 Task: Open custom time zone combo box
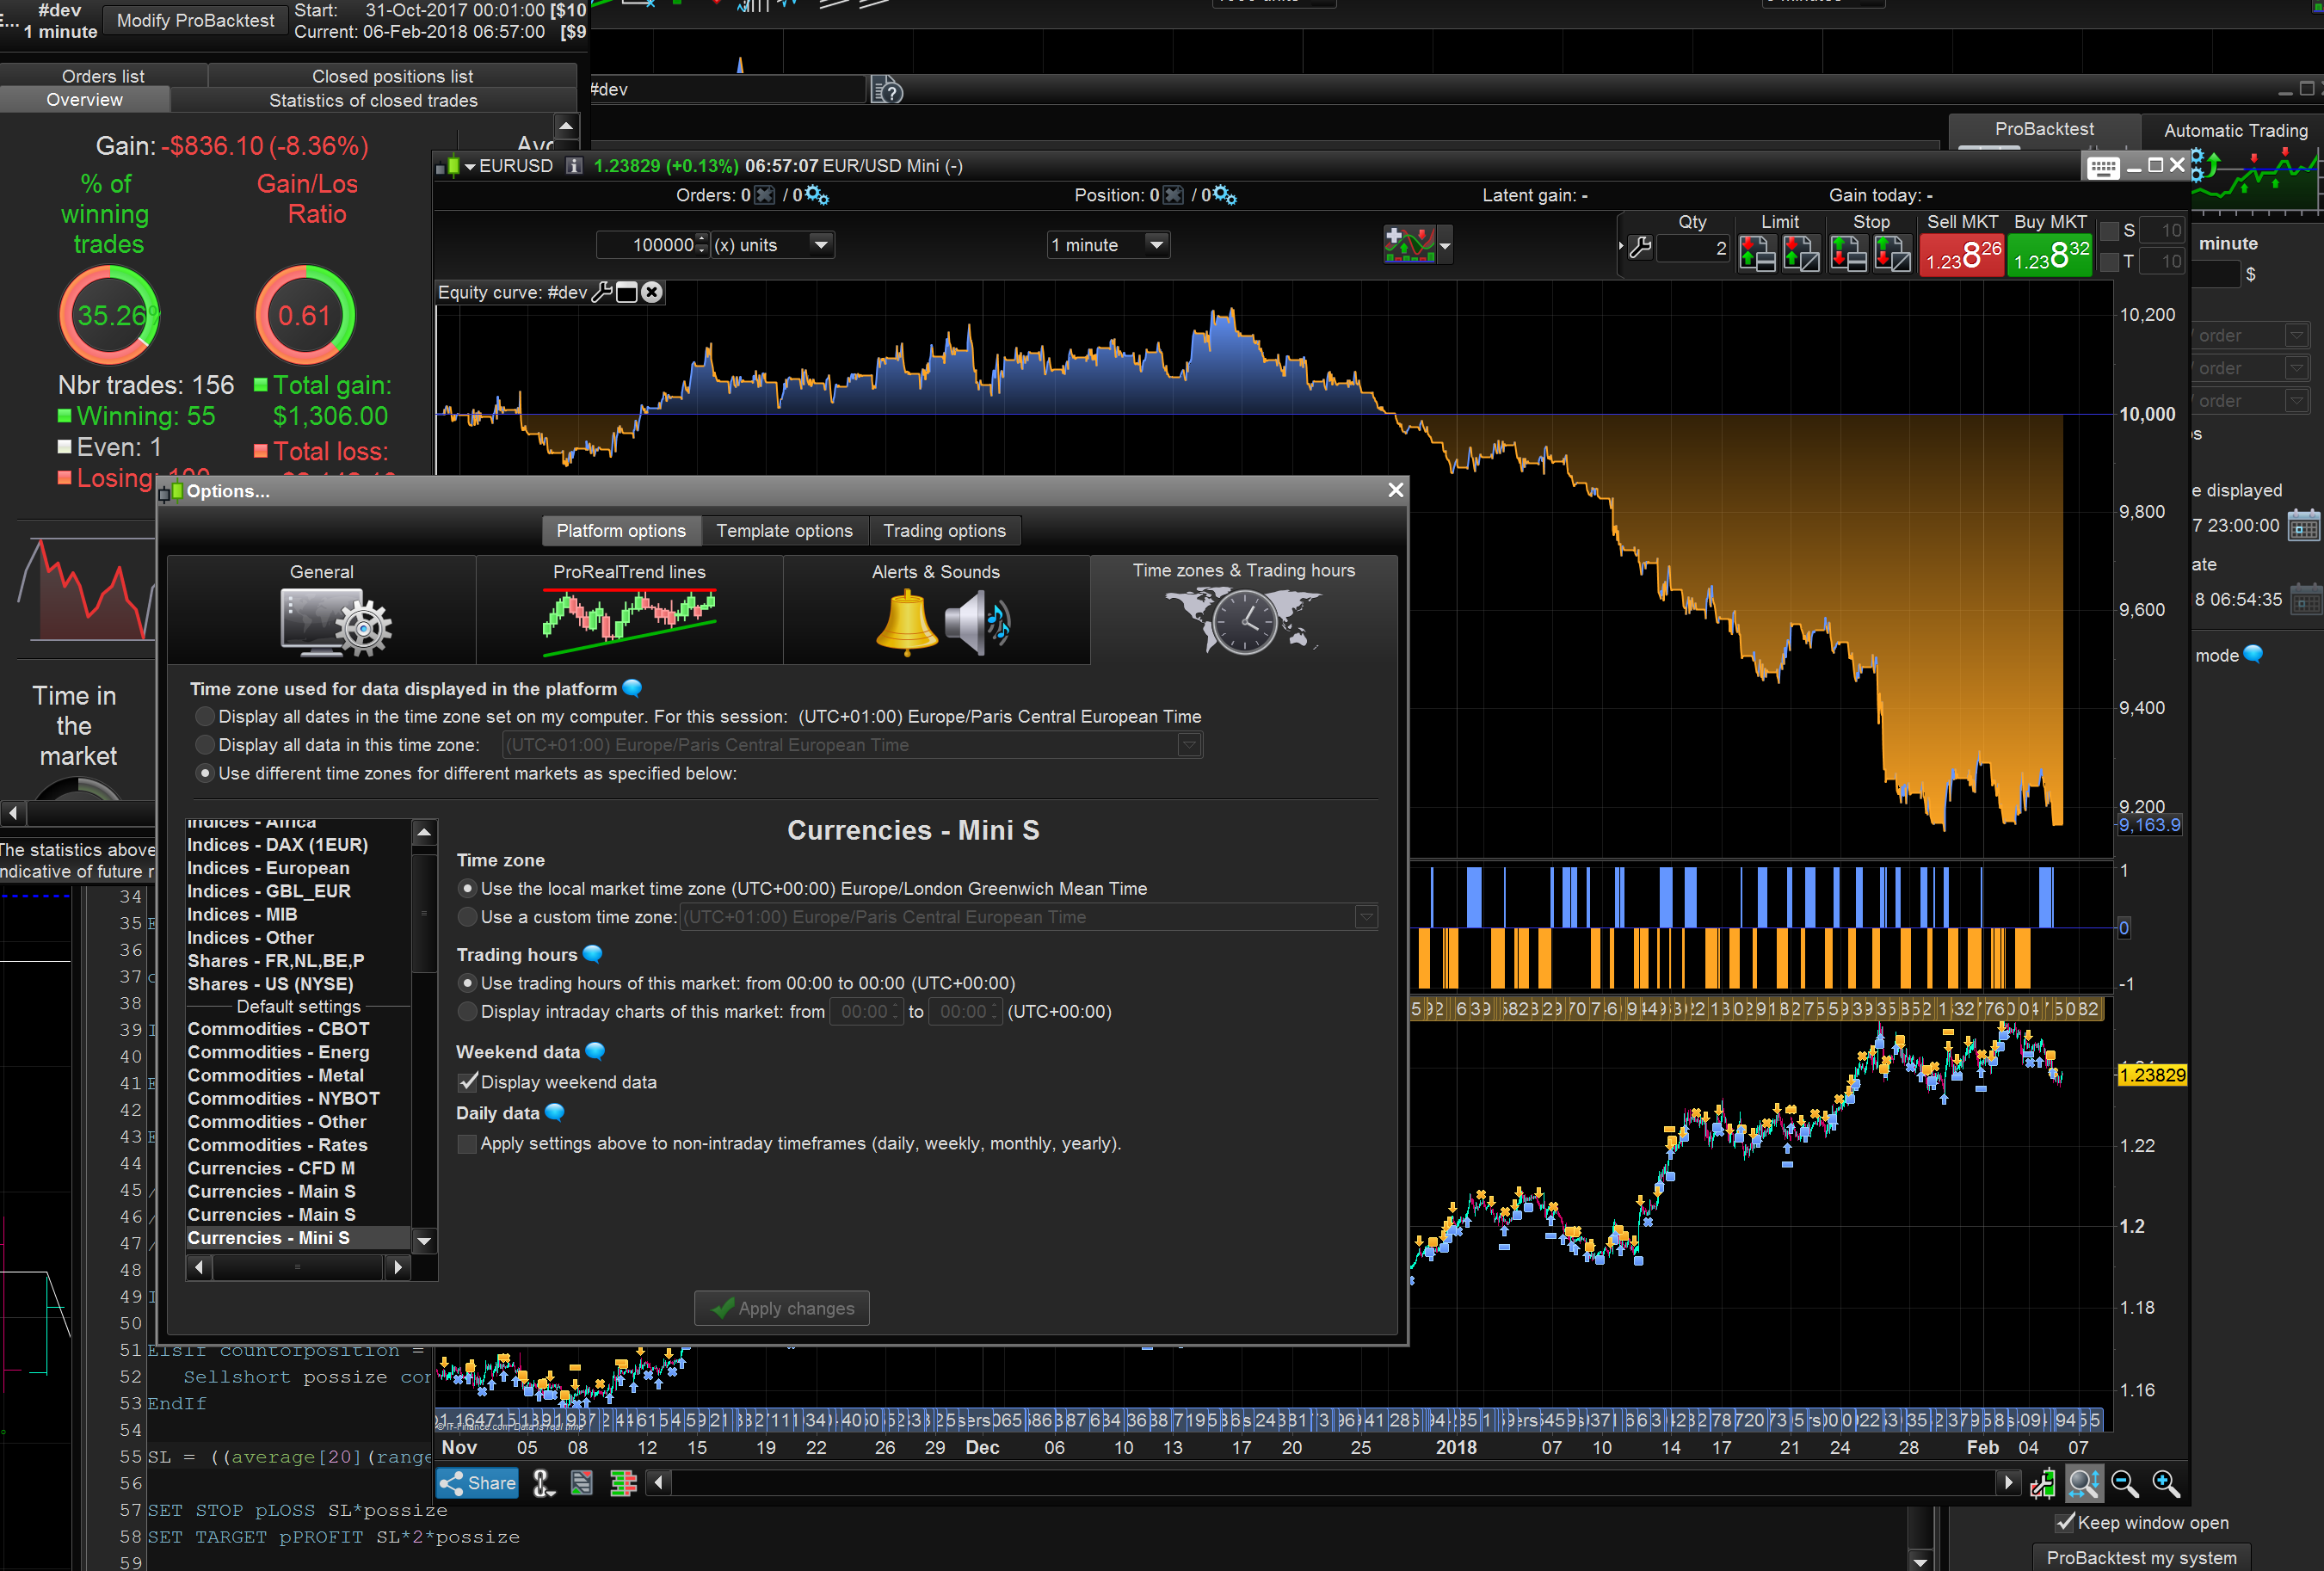tap(1028, 917)
